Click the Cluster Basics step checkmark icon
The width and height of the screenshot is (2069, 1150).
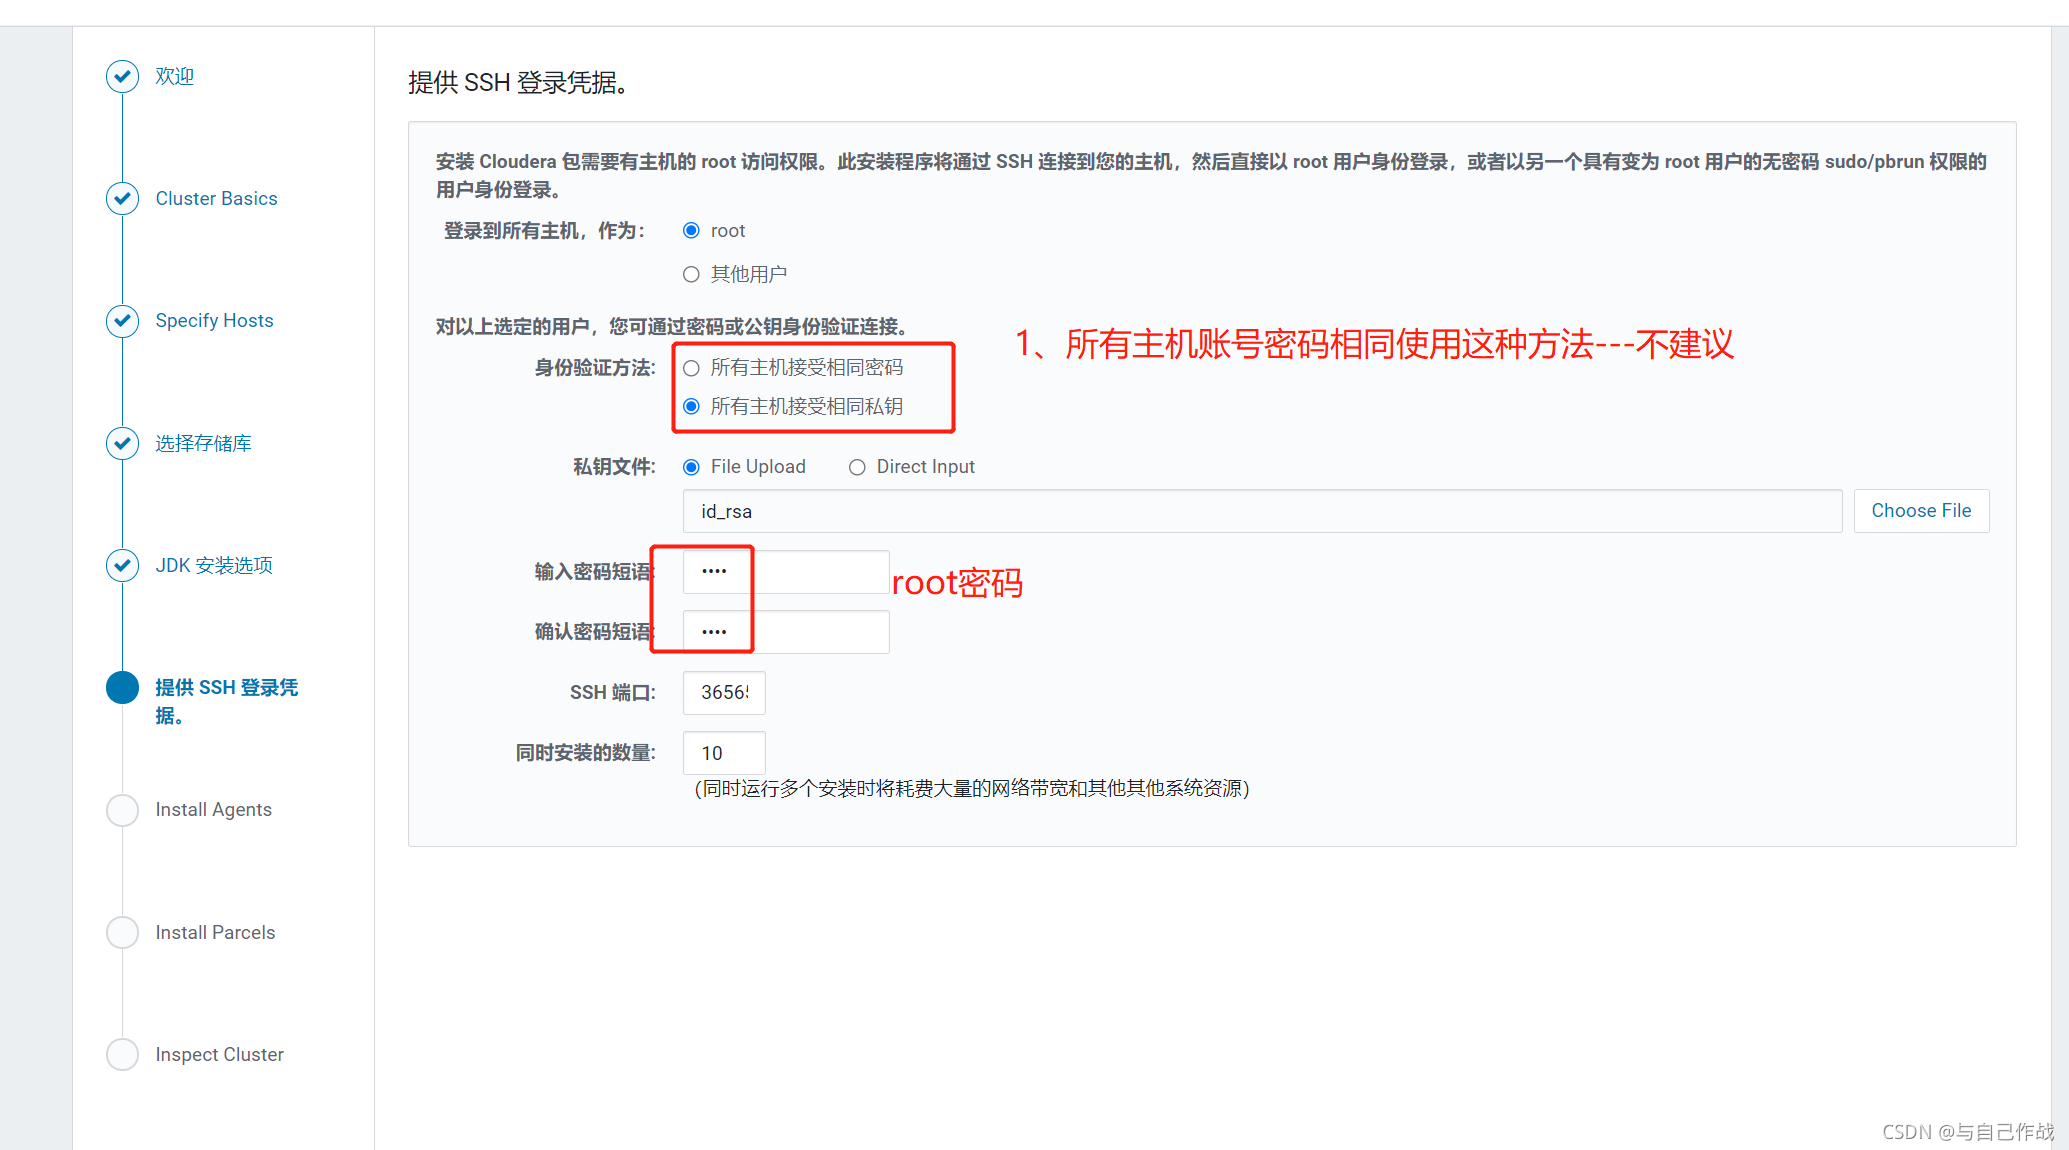[122, 198]
